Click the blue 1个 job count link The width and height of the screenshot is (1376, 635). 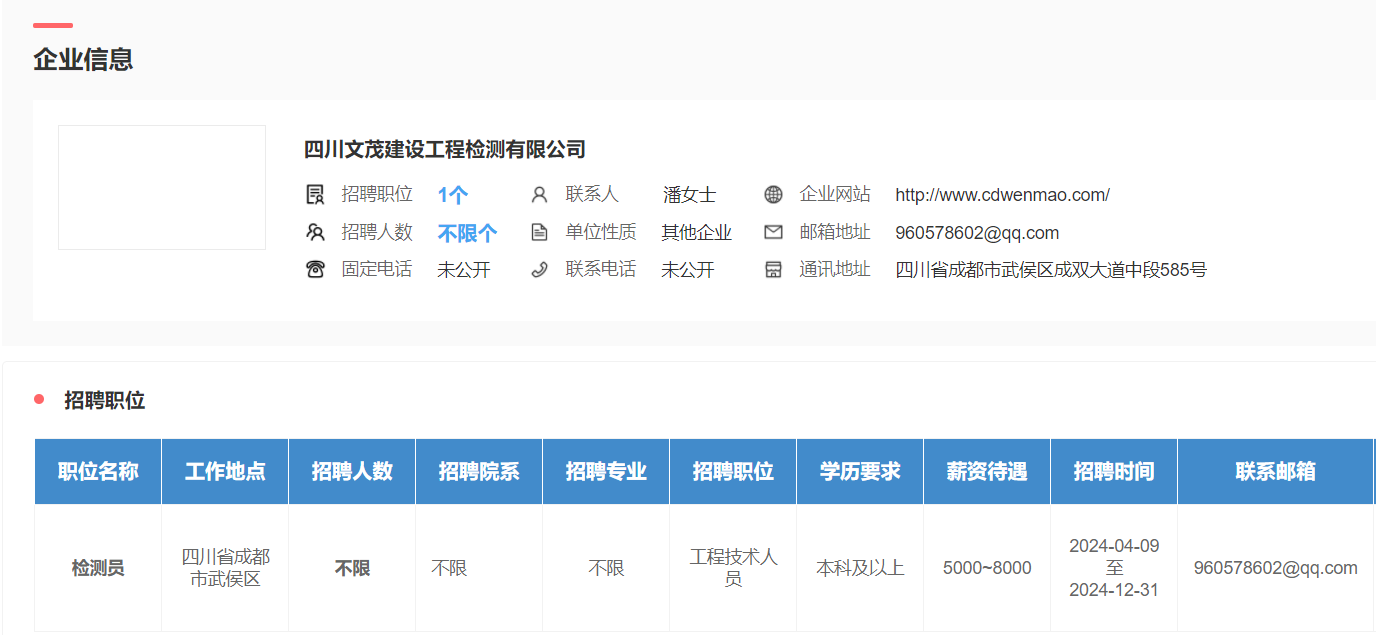coord(452,195)
